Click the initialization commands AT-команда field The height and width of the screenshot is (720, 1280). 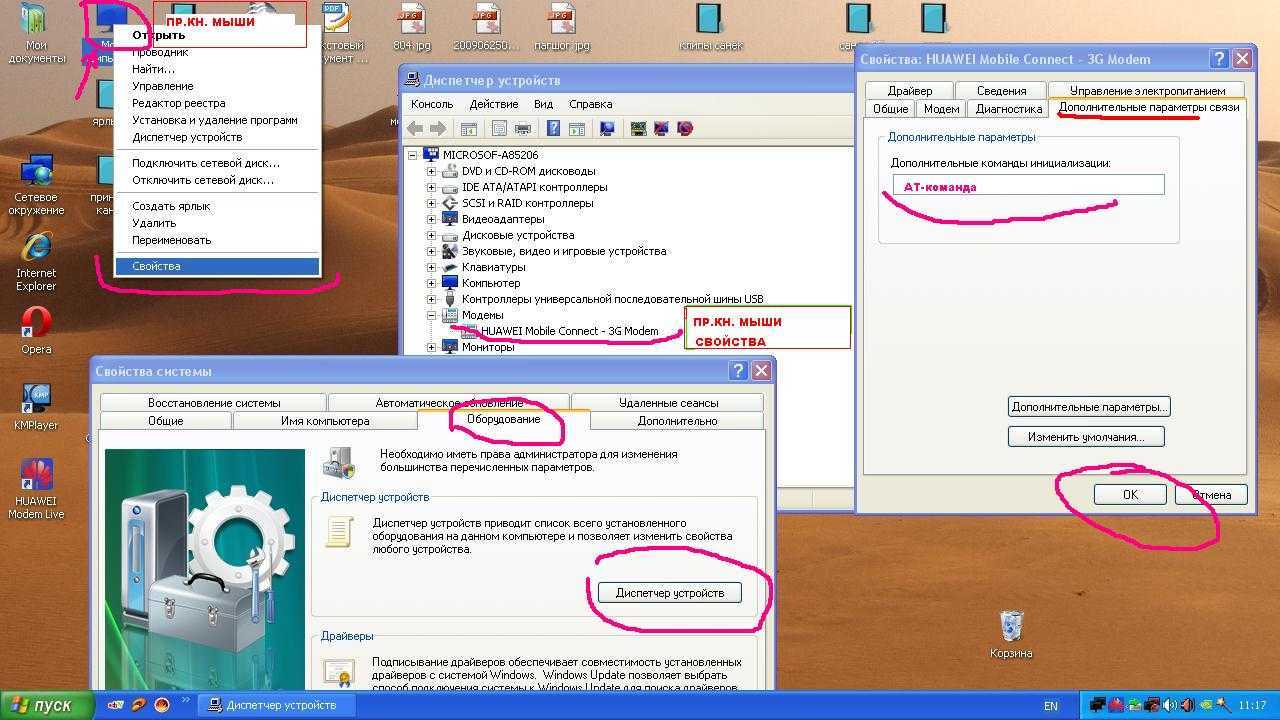pos(1028,185)
